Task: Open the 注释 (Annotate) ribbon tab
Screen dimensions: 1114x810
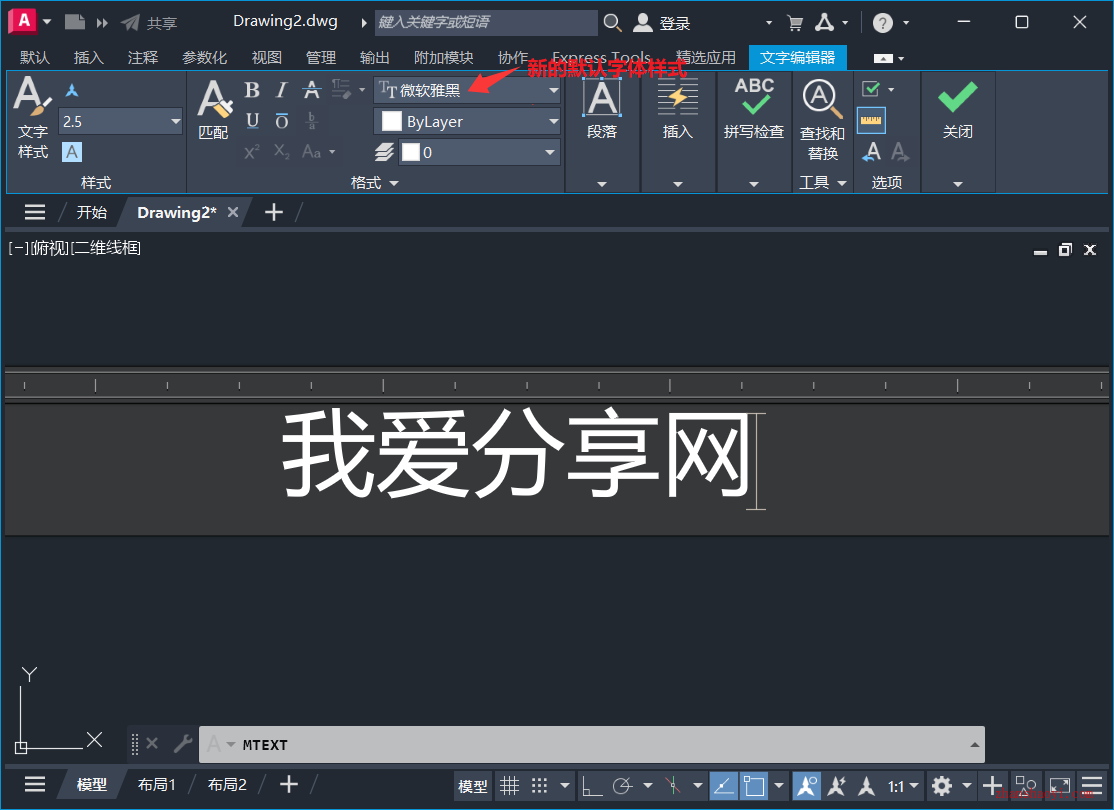Action: coord(143,58)
